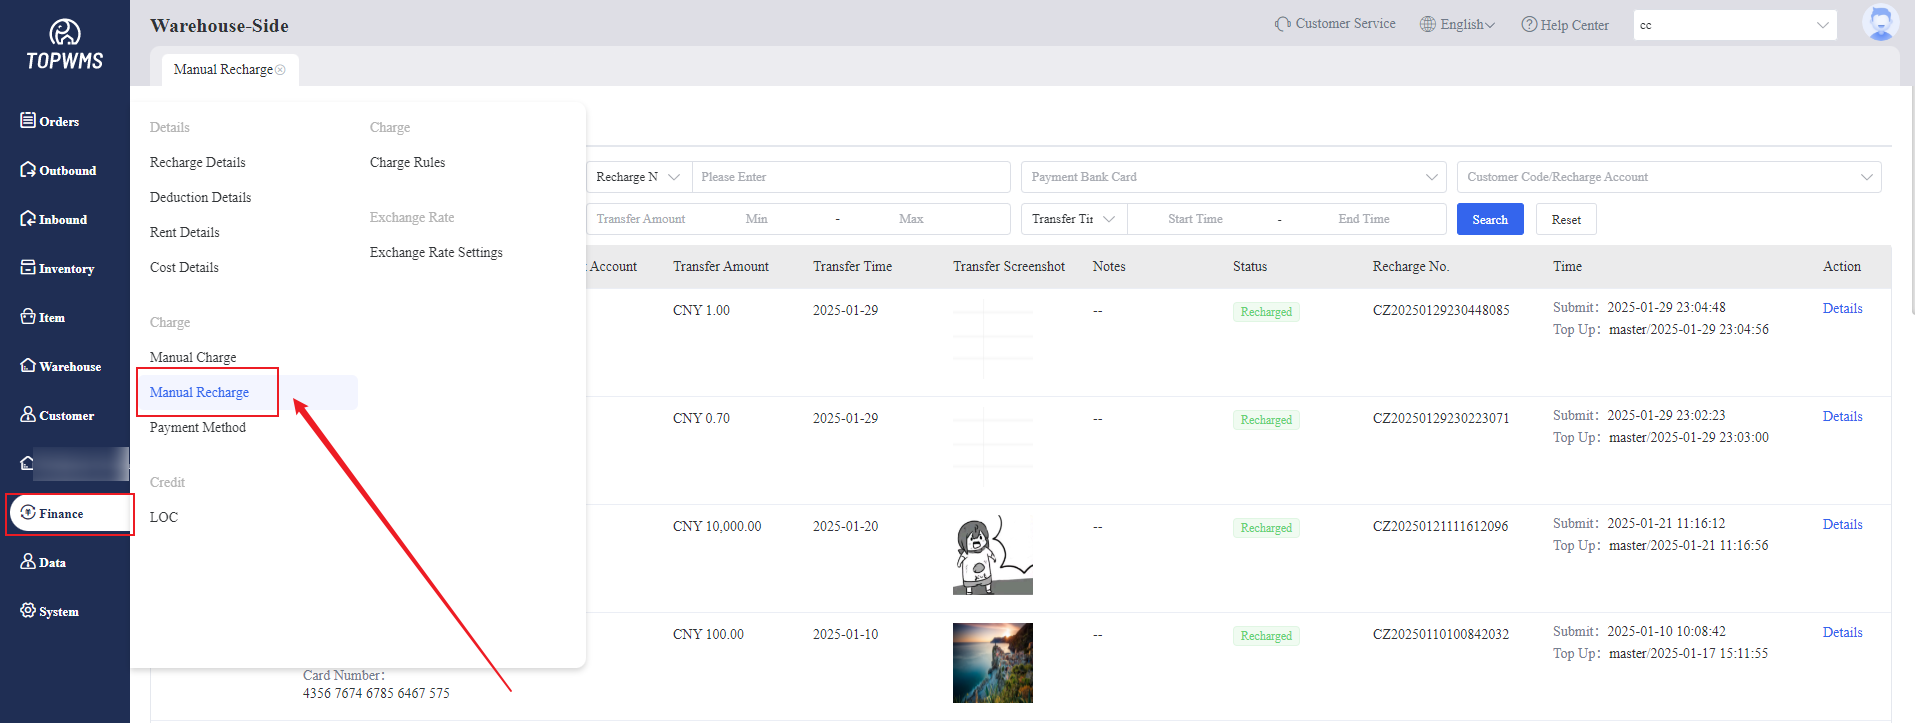The height and width of the screenshot is (723, 1915).
Task: Open Details link for CNY 10,000.00 row
Action: (1842, 524)
